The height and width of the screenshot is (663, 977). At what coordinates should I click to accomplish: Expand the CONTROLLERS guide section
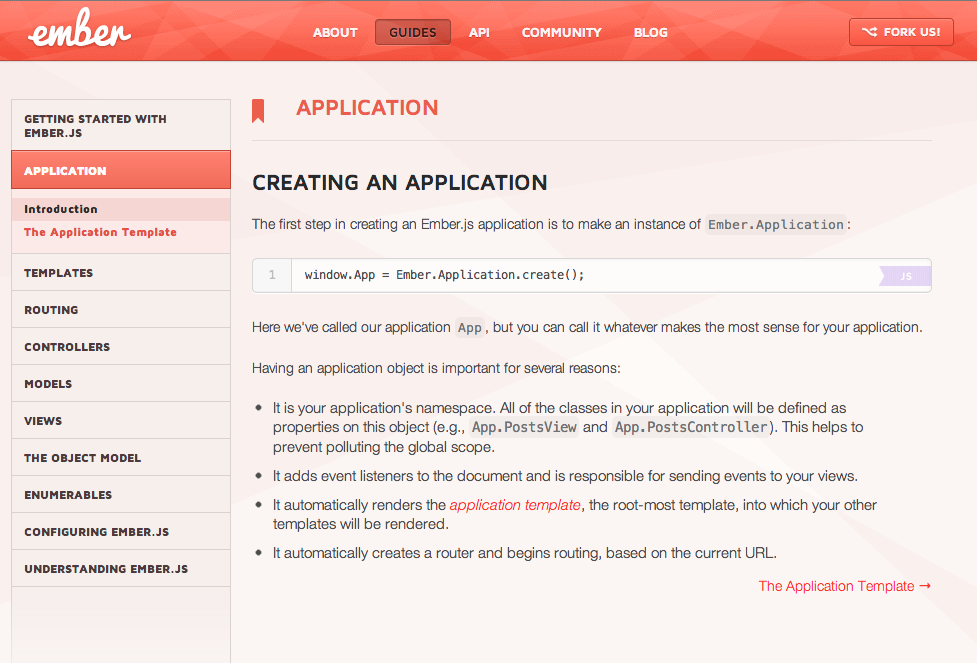point(65,346)
